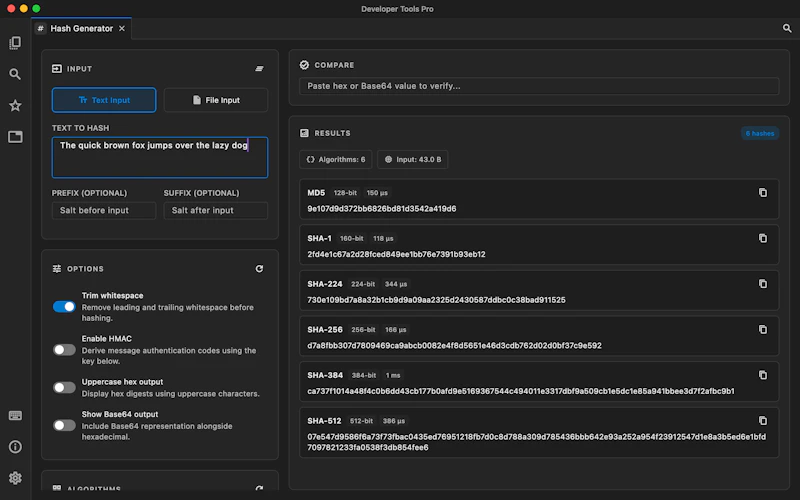Viewport: 800px width, 500px height.
Task: Click the SHA-384 1 ms timing badge
Action: point(393,375)
